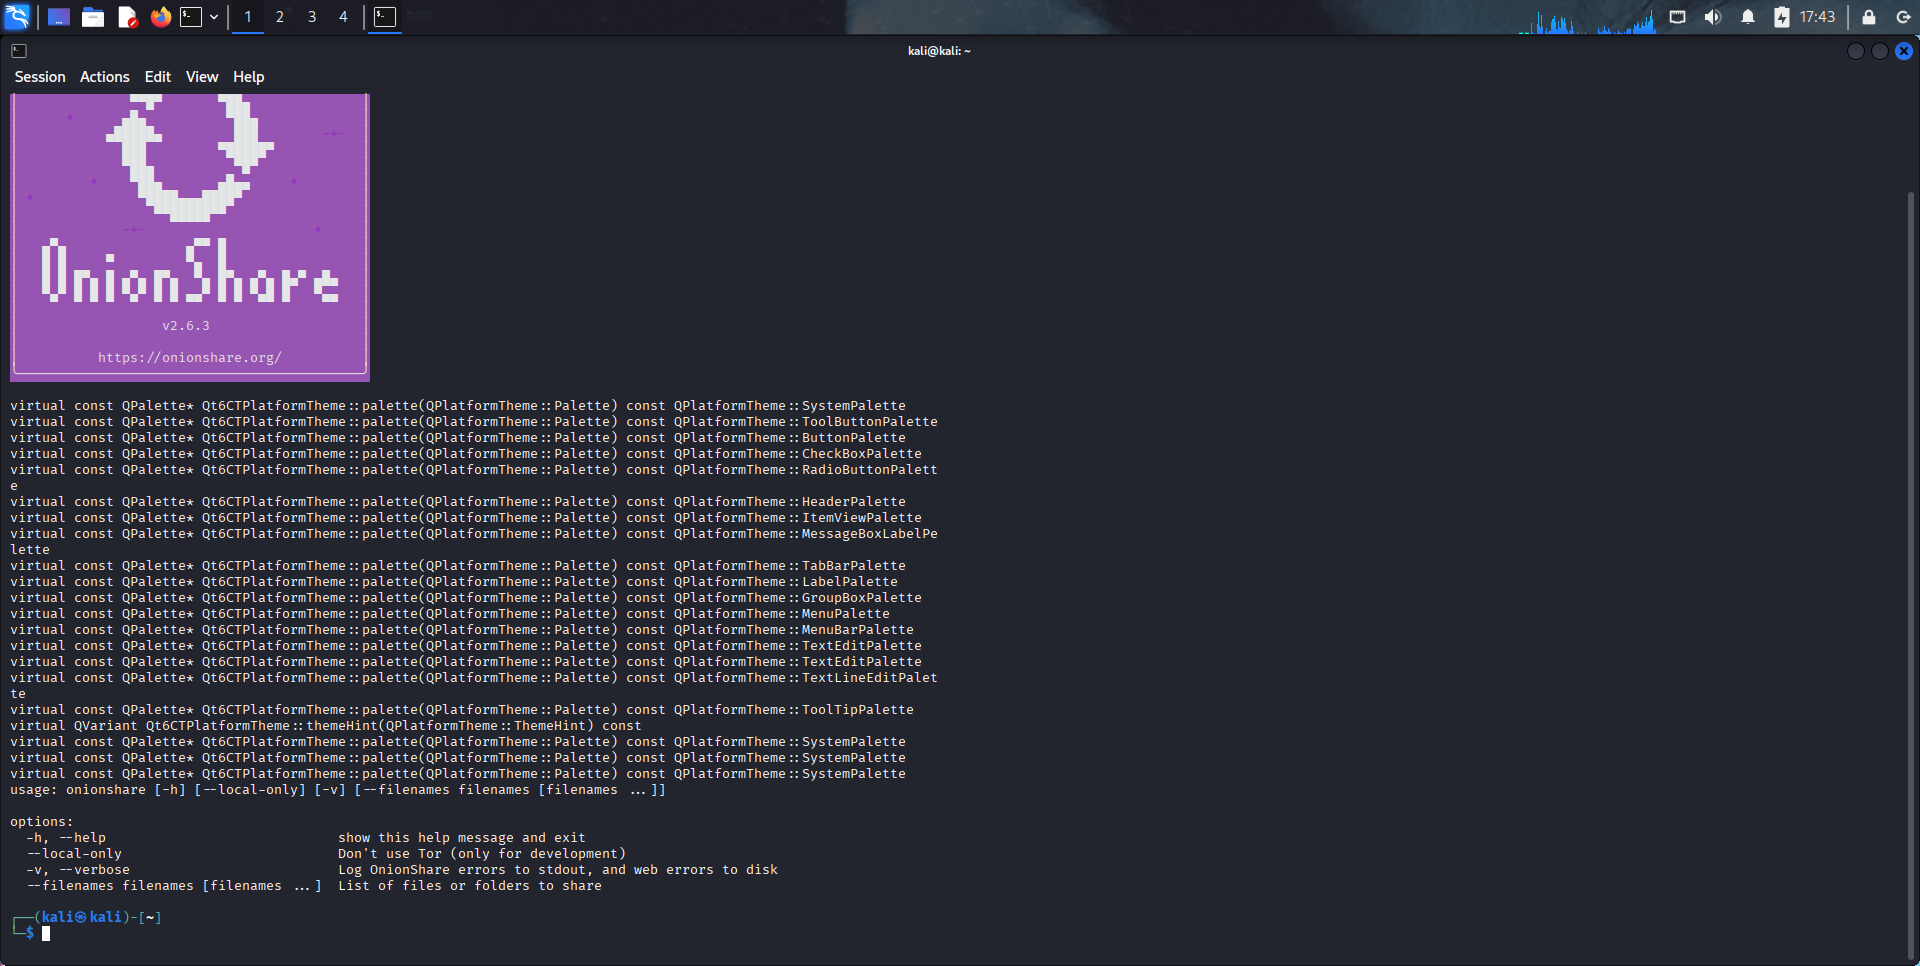This screenshot has height=966, width=1920.
Task: Click 'Log OnionShare errors to stdout' description
Action: coord(558,870)
